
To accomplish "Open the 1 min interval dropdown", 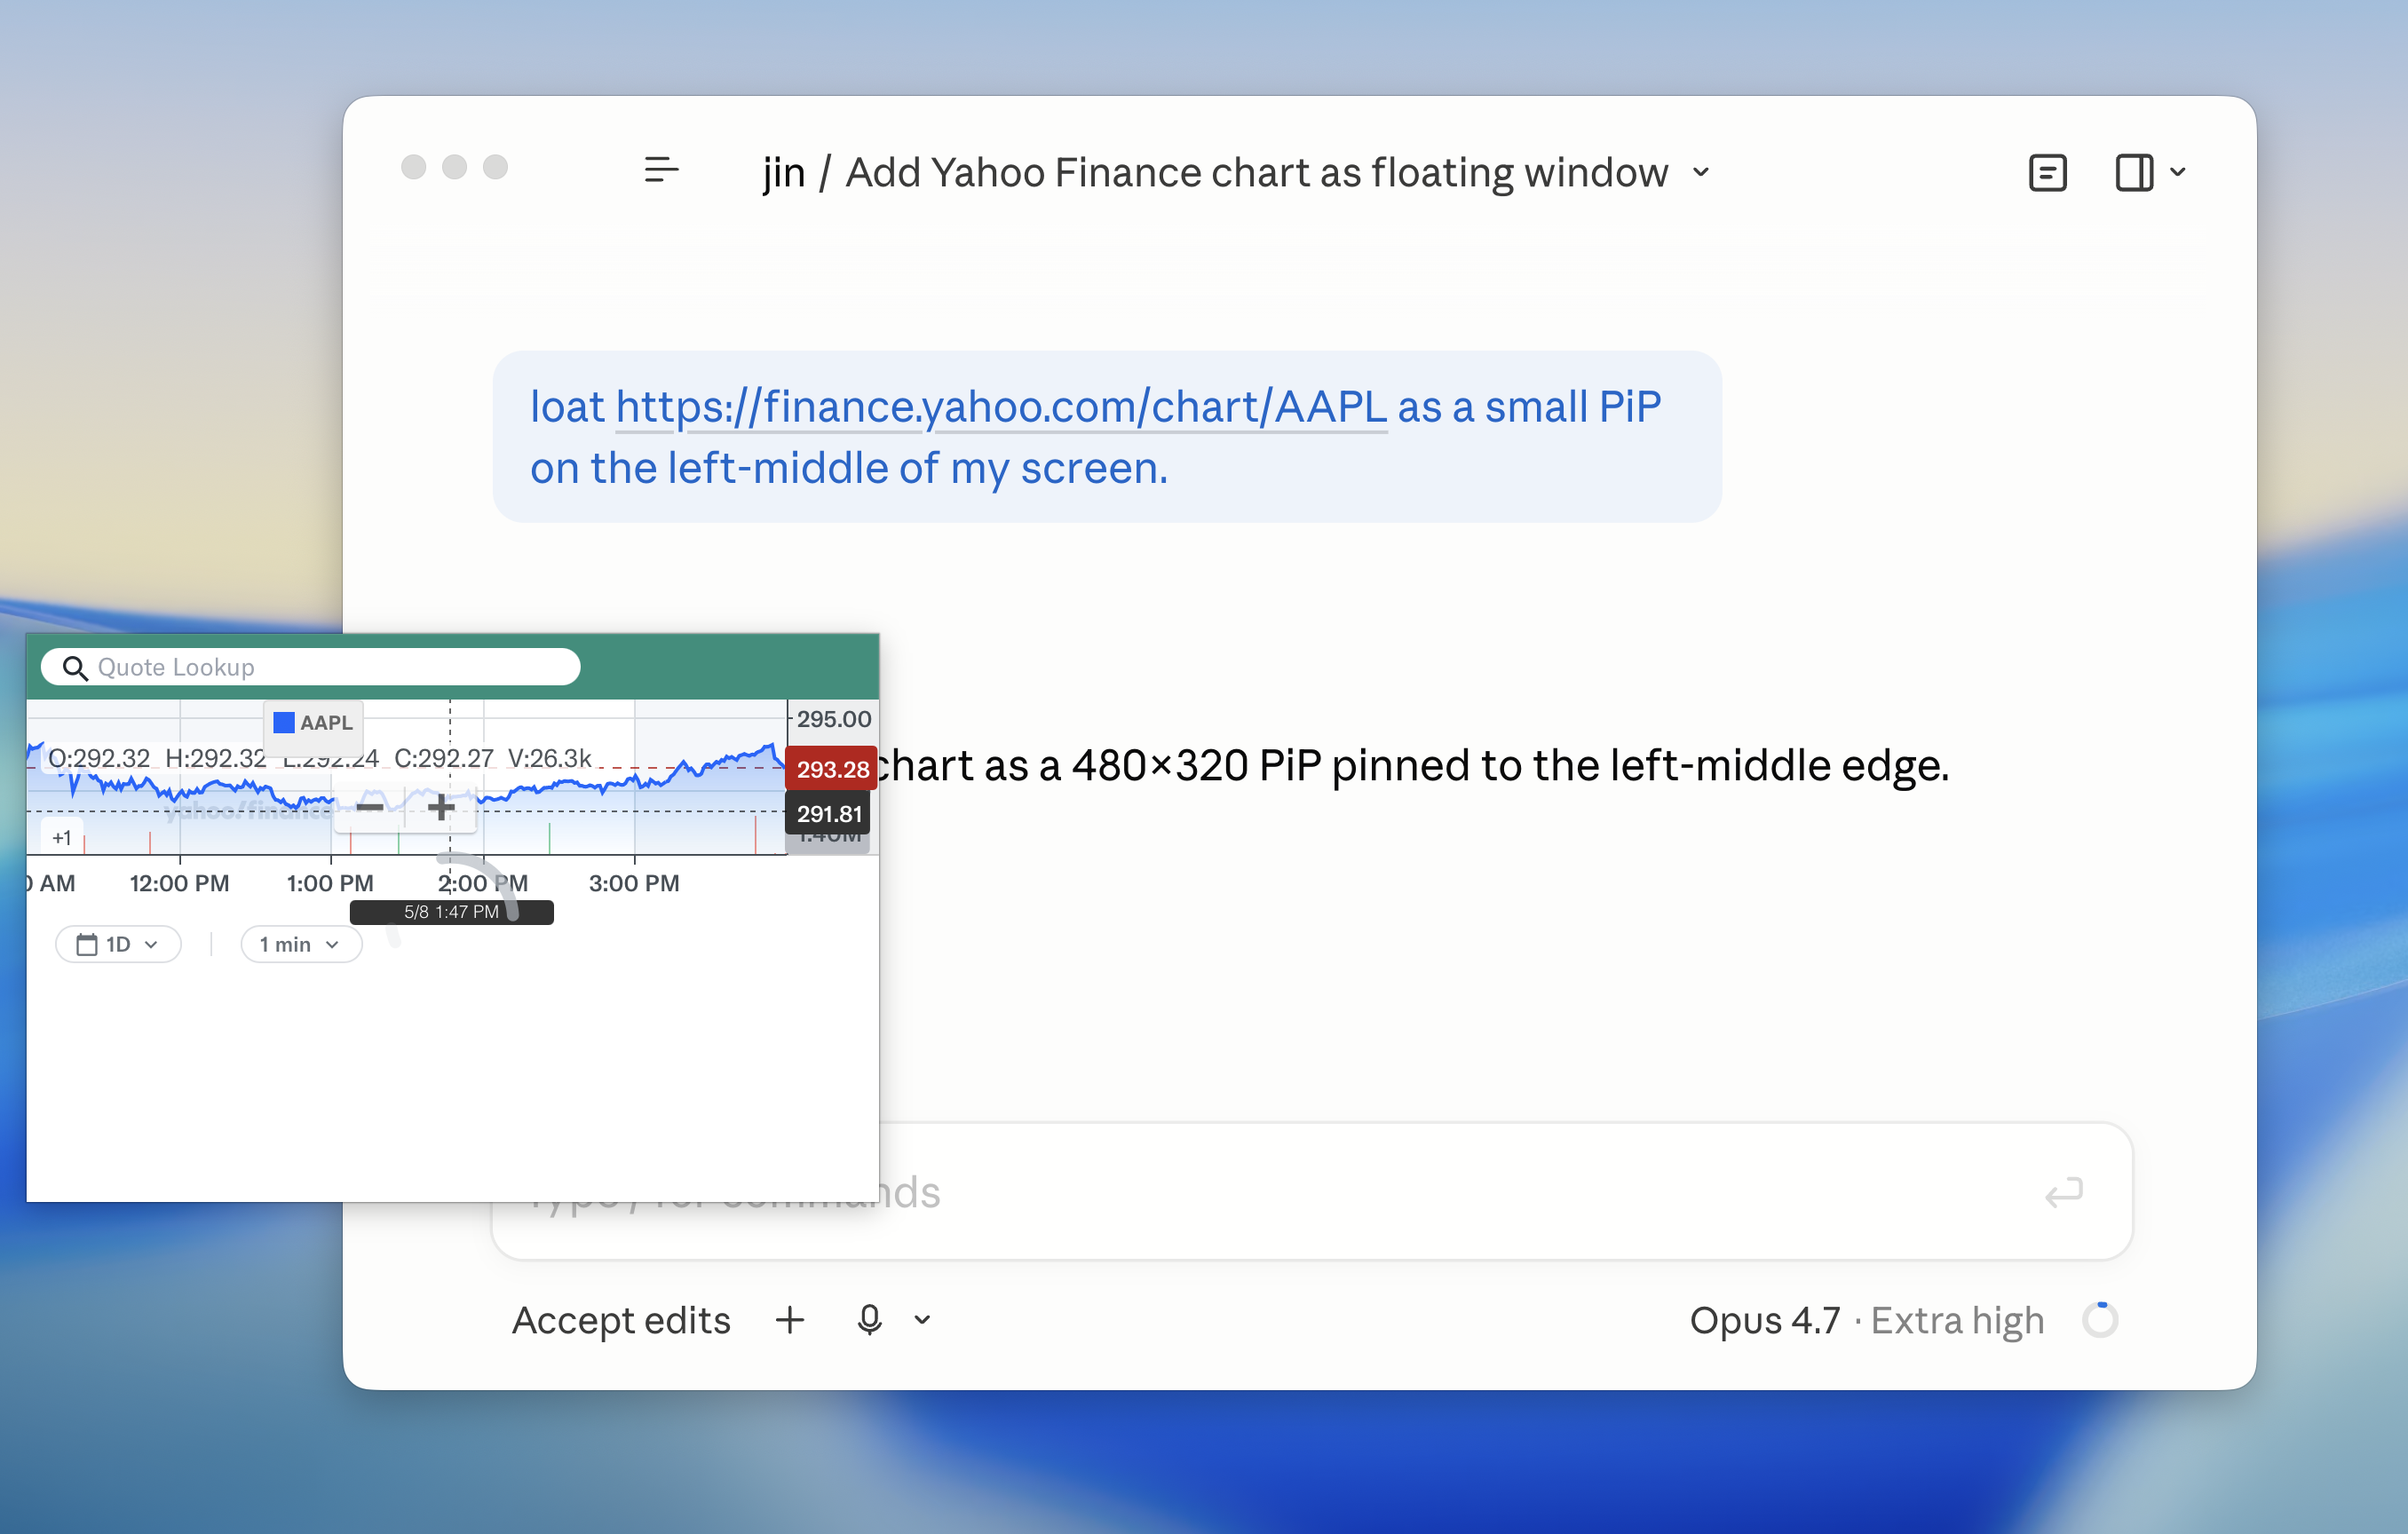I will [x=301, y=944].
